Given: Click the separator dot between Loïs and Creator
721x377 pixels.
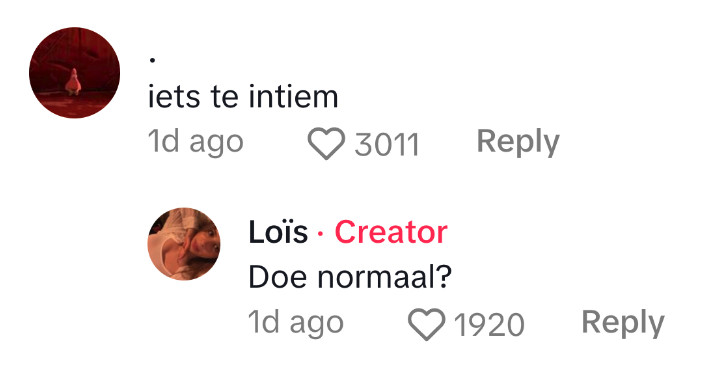Looking at the screenshot, I should pyautogui.click(x=320, y=234).
